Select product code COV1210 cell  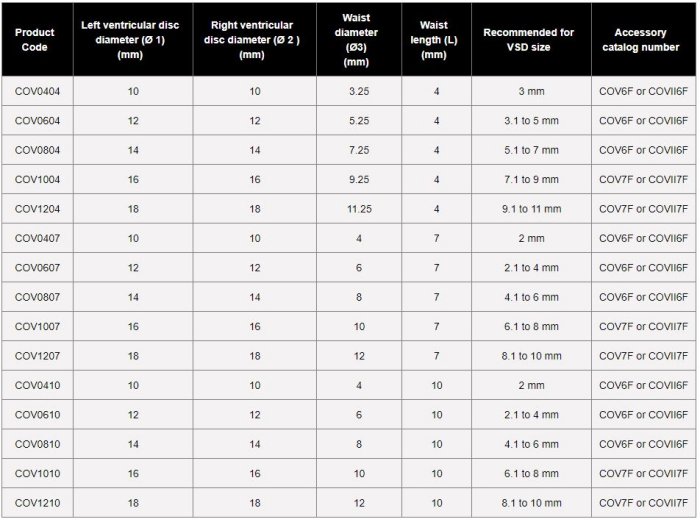[37, 502]
